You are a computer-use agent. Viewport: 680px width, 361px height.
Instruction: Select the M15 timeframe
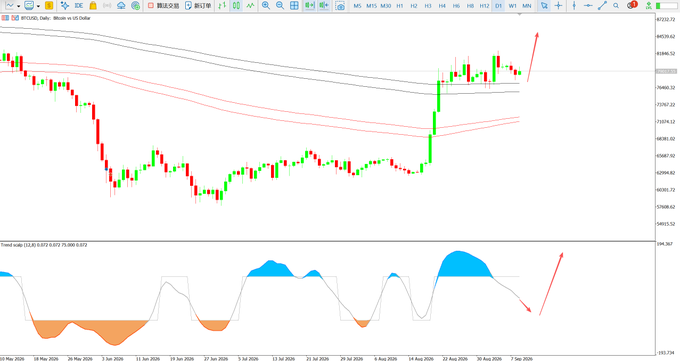pos(371,6)
